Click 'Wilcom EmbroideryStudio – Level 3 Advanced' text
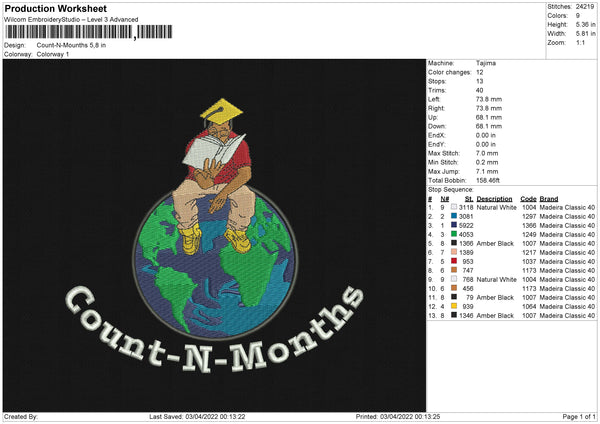This screenshot has height=424, width=600. [71, 20]
